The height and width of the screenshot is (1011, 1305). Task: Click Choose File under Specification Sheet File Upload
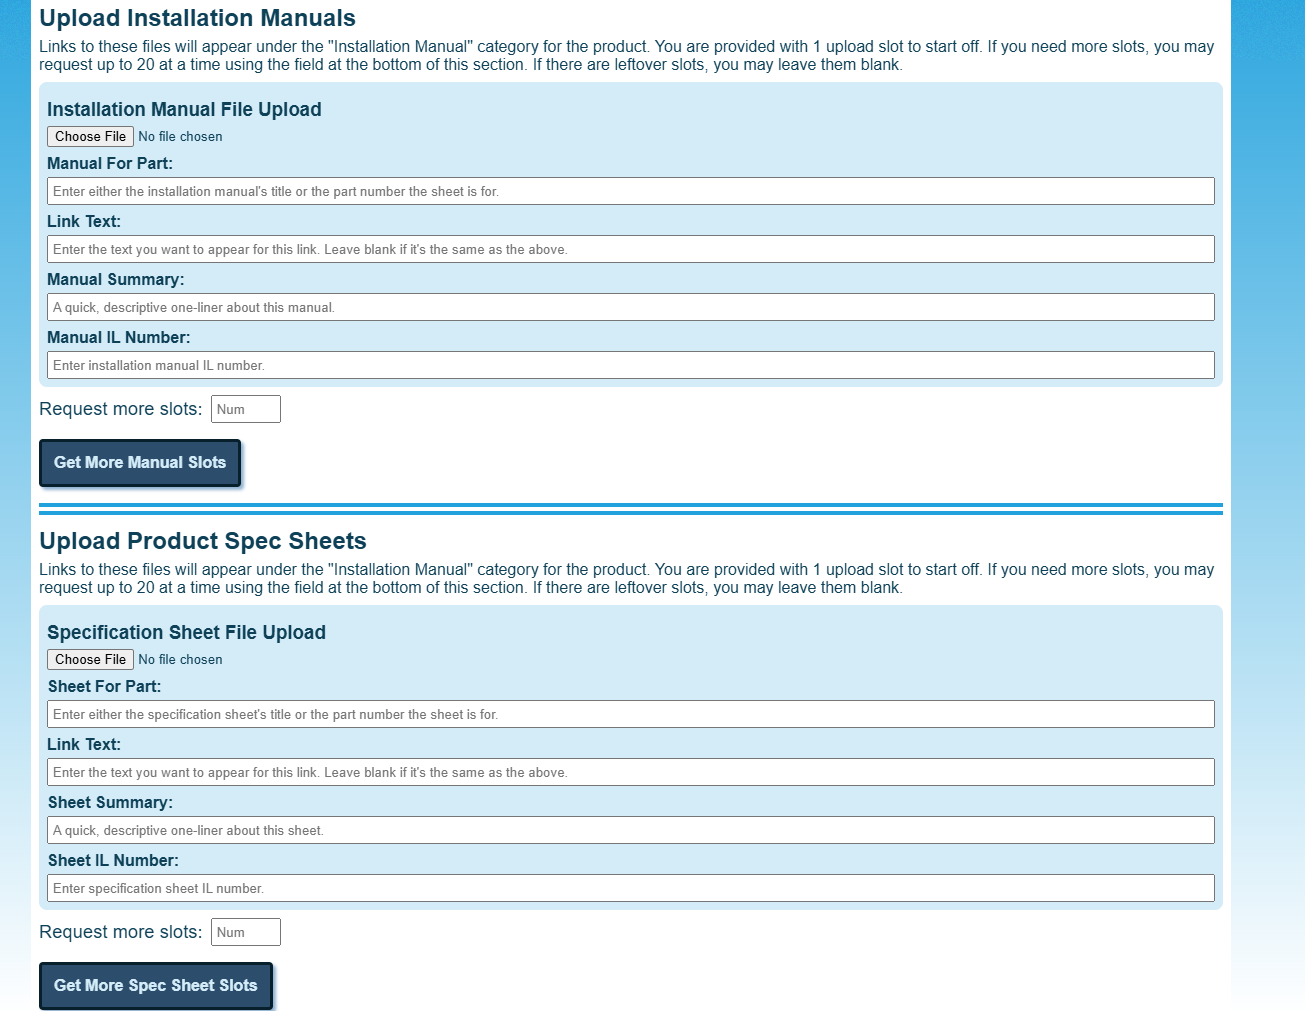90,660
